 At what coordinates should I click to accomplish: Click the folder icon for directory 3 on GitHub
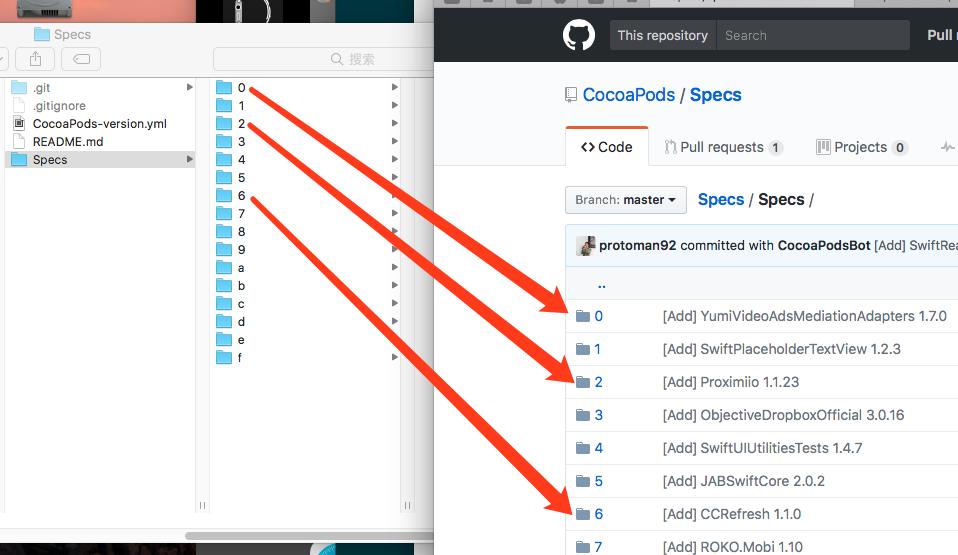tap(583, 415)
